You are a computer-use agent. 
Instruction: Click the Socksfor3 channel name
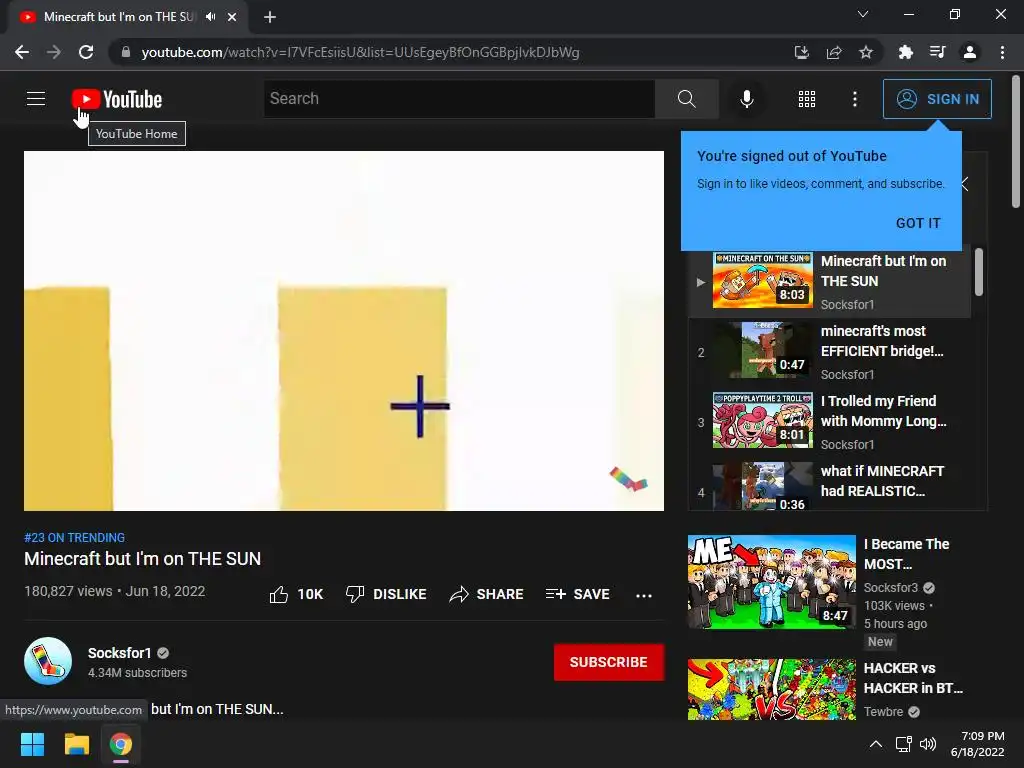891,588
